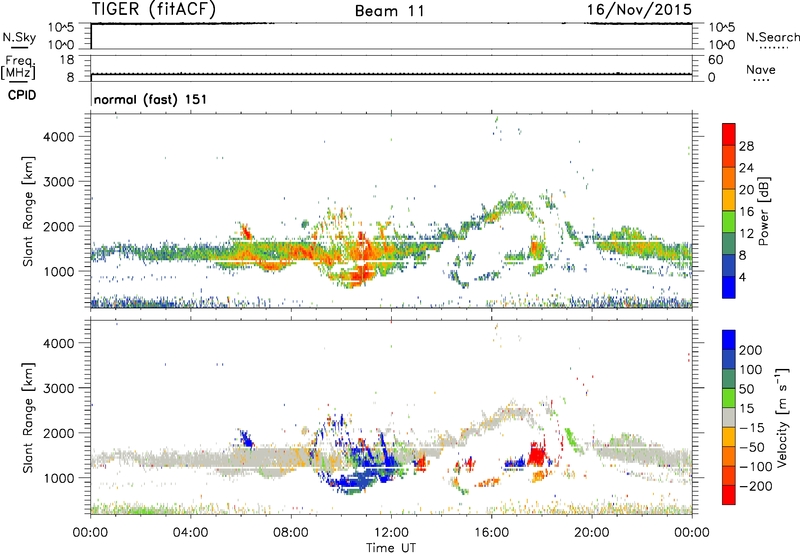The image size is (800, 554).
Task: Click the 1000 tick on power panel axis
Action: tap(58, 271)
